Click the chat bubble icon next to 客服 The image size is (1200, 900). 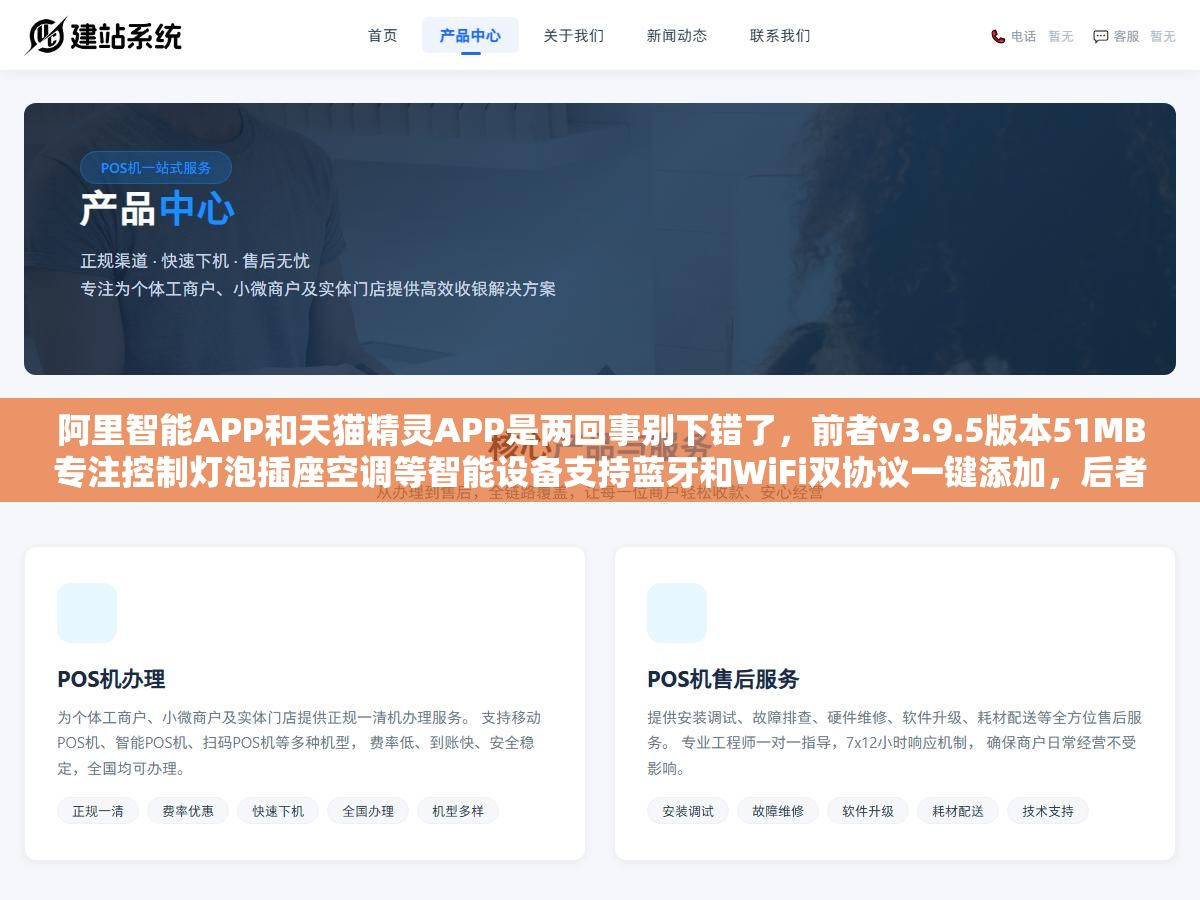[1101, 36]
